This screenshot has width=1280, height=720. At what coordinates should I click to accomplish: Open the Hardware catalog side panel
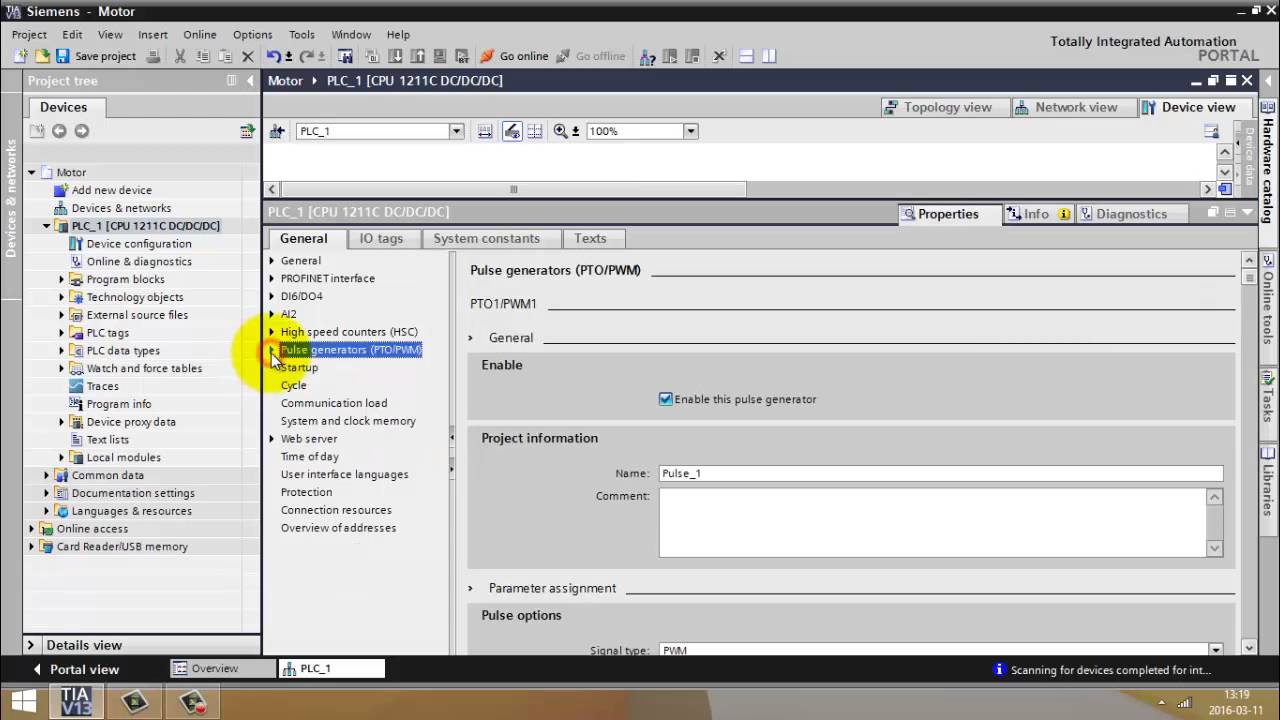(1268, 160)
